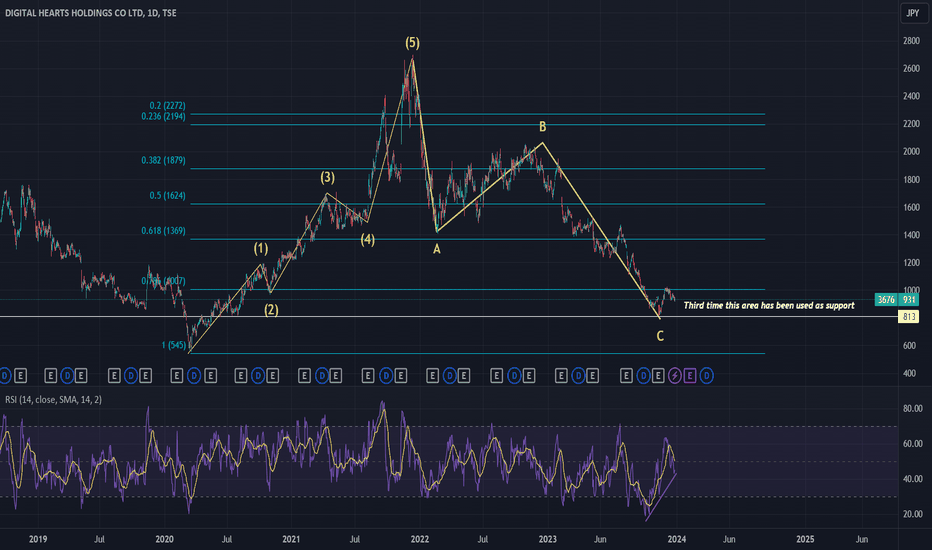Select the purple RSI divergence trend line
The width and height of the screenshot is (932, 550).
tap(661, 497)
